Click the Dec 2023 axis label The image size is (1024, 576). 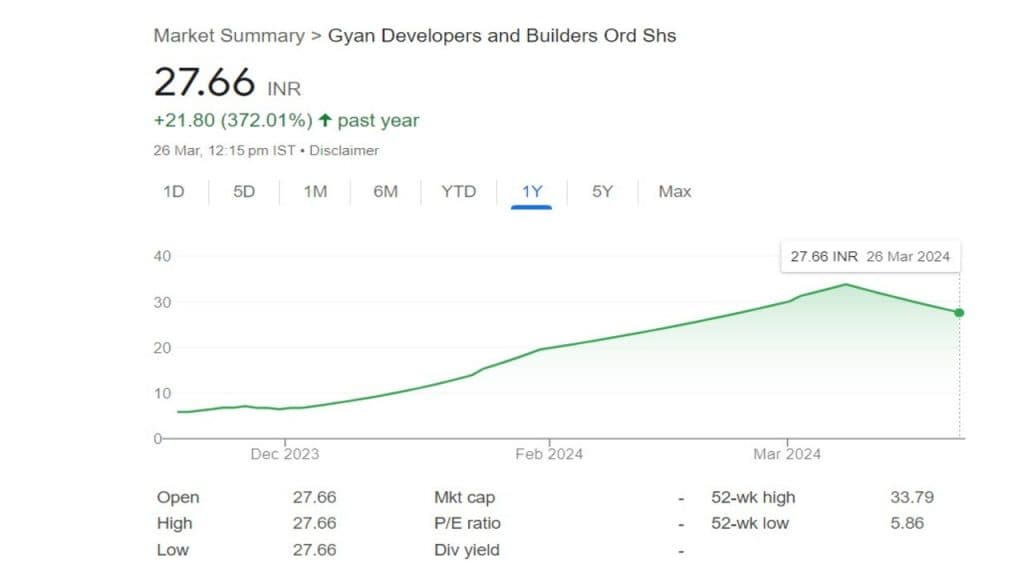(x=285, y=454)
